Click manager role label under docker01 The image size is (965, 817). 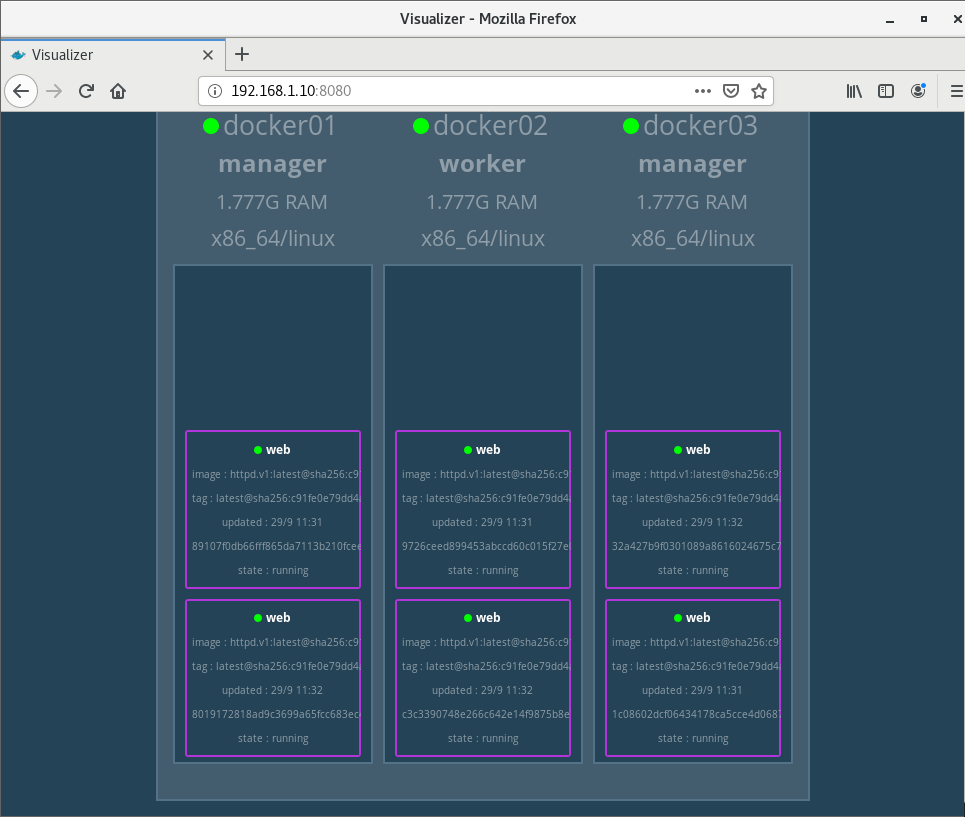[x=273, y=164]
